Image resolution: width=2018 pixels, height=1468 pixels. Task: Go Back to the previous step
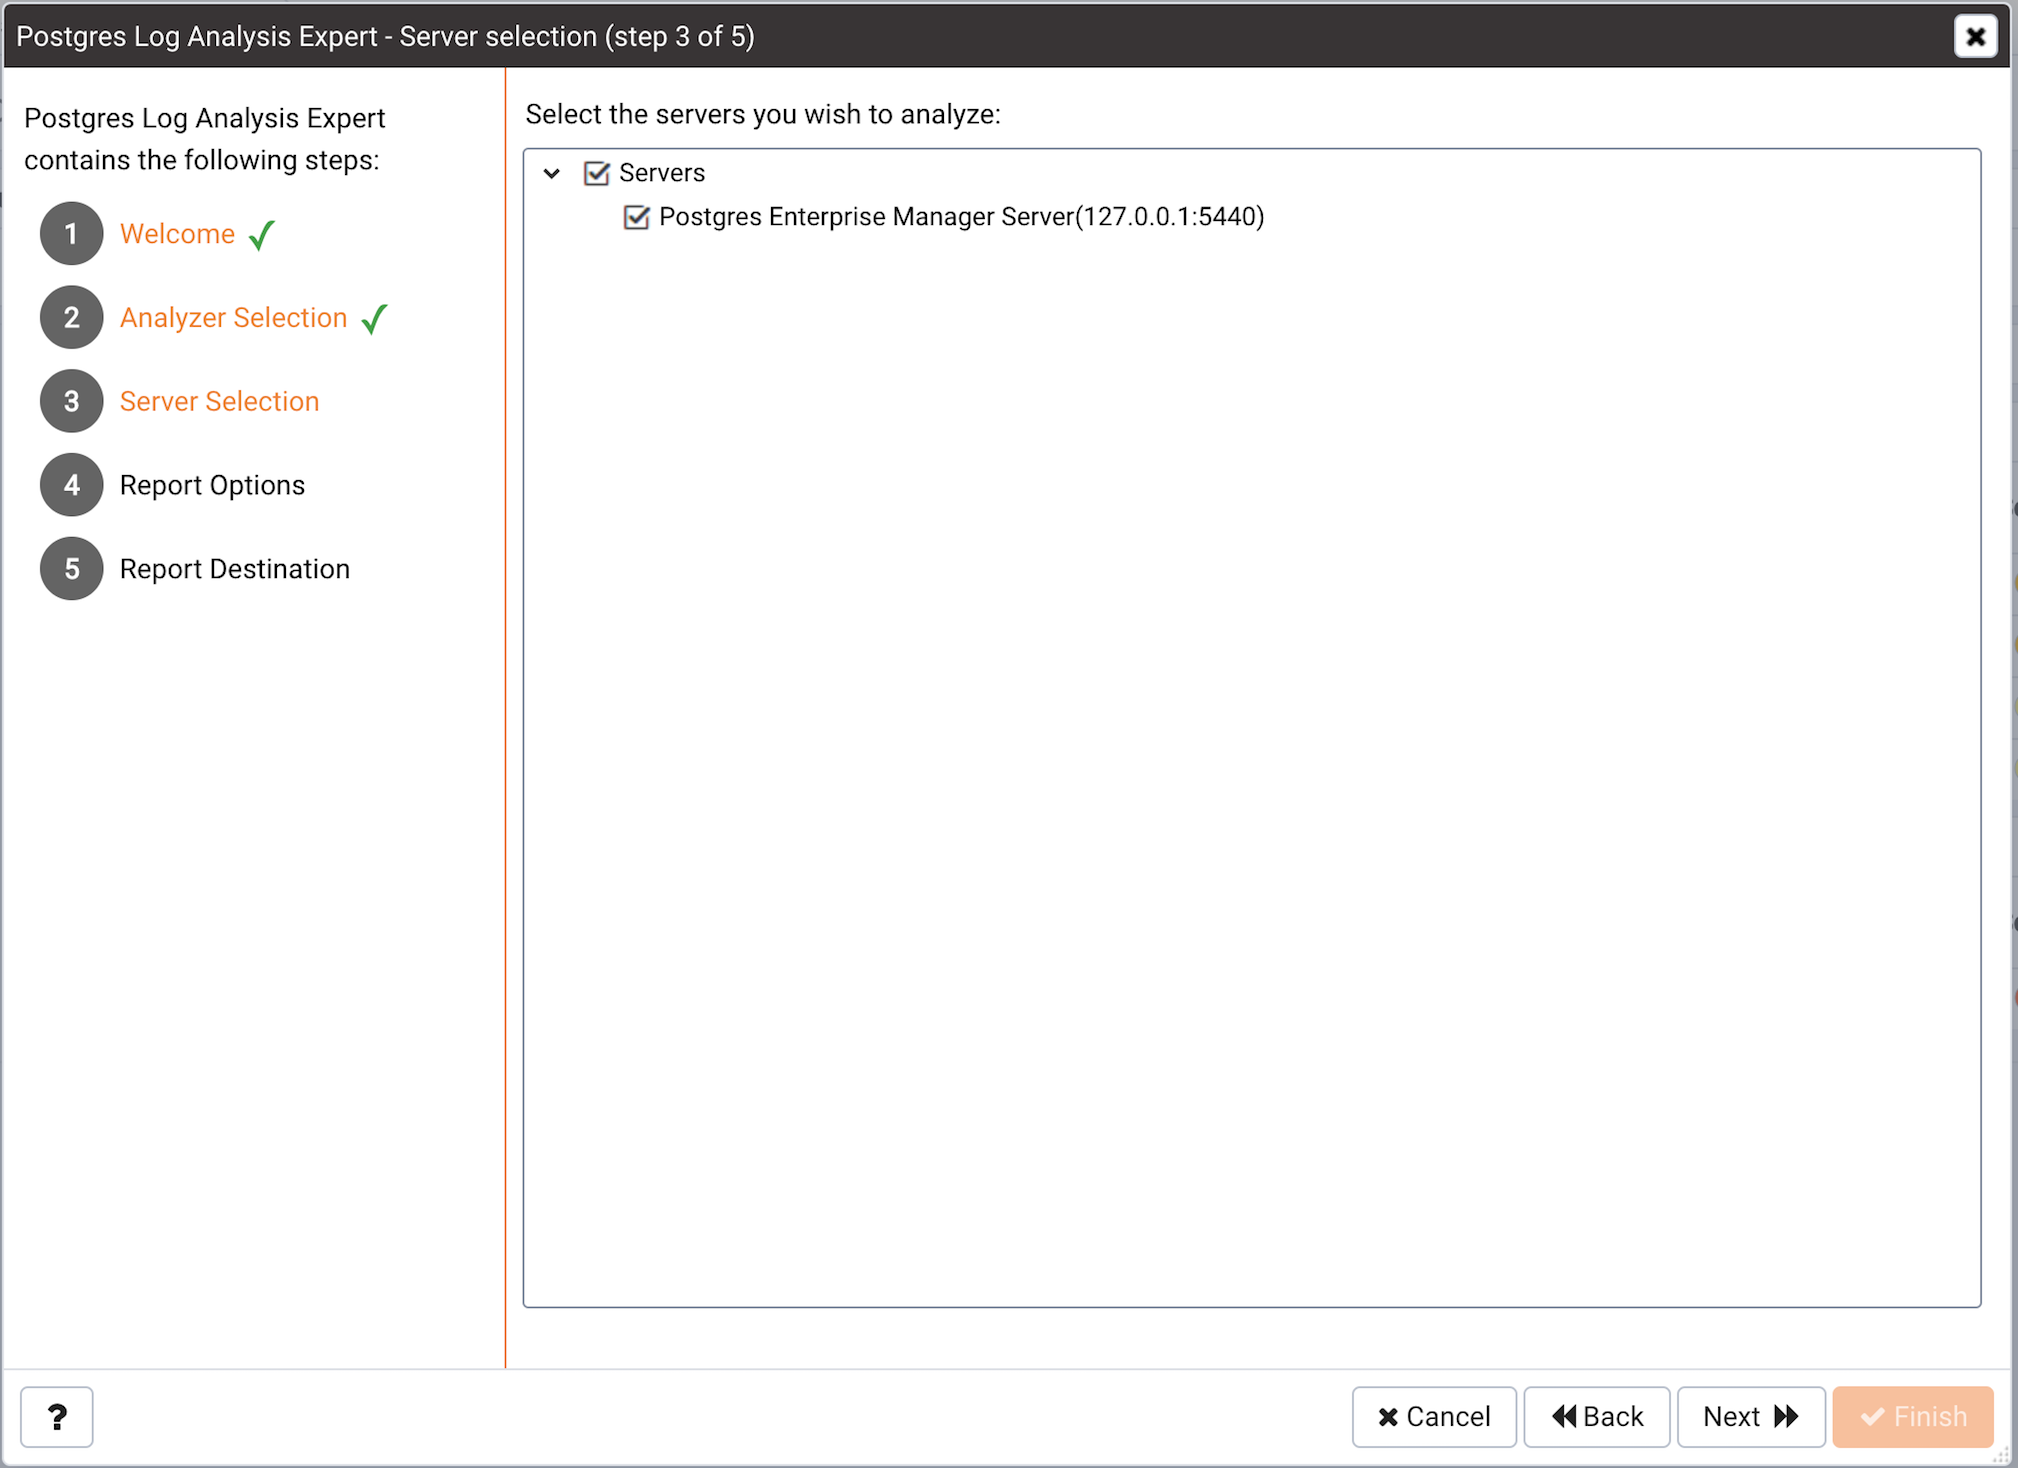[1597, 1416]
